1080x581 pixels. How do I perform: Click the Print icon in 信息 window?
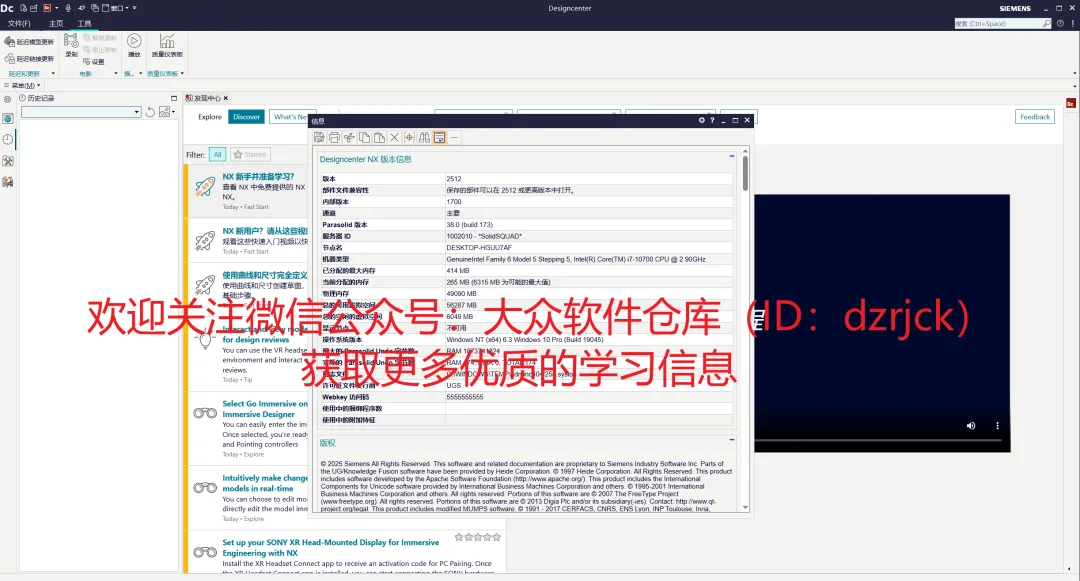pos(334,138)
